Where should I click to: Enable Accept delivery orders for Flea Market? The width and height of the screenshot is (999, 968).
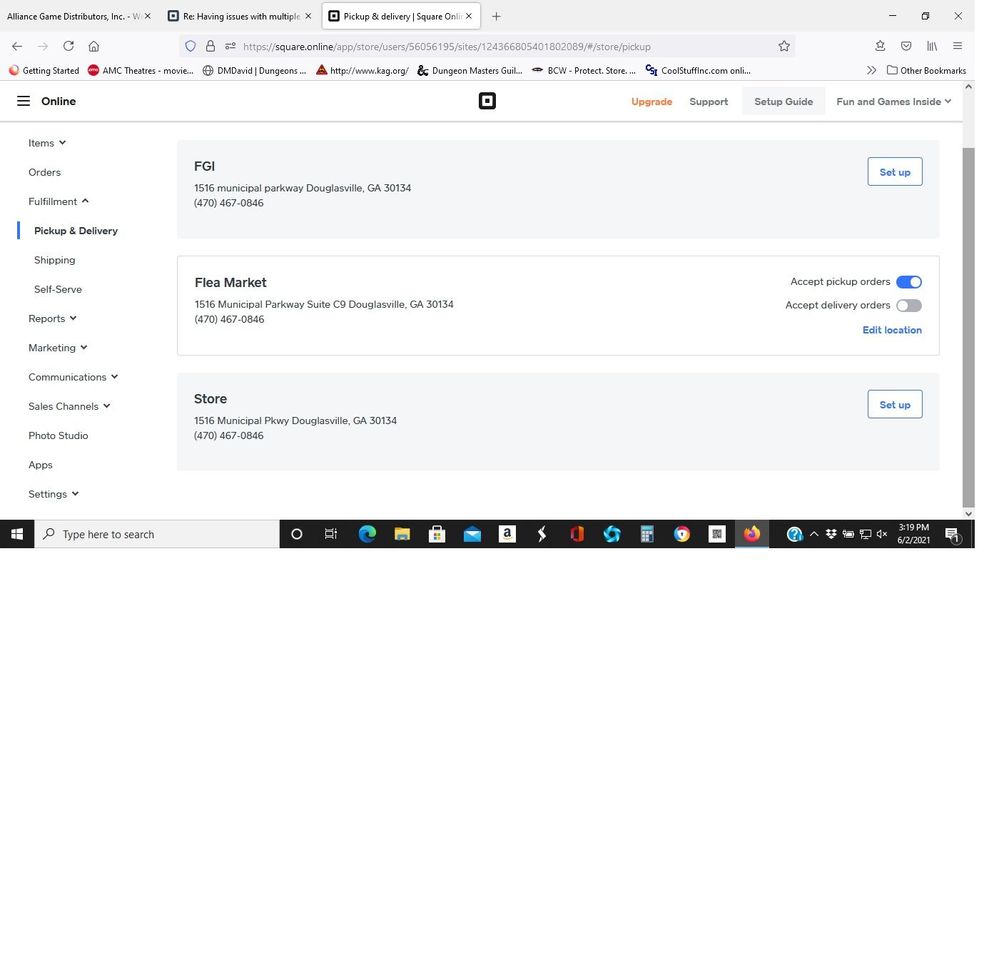(x=908, y=306)
